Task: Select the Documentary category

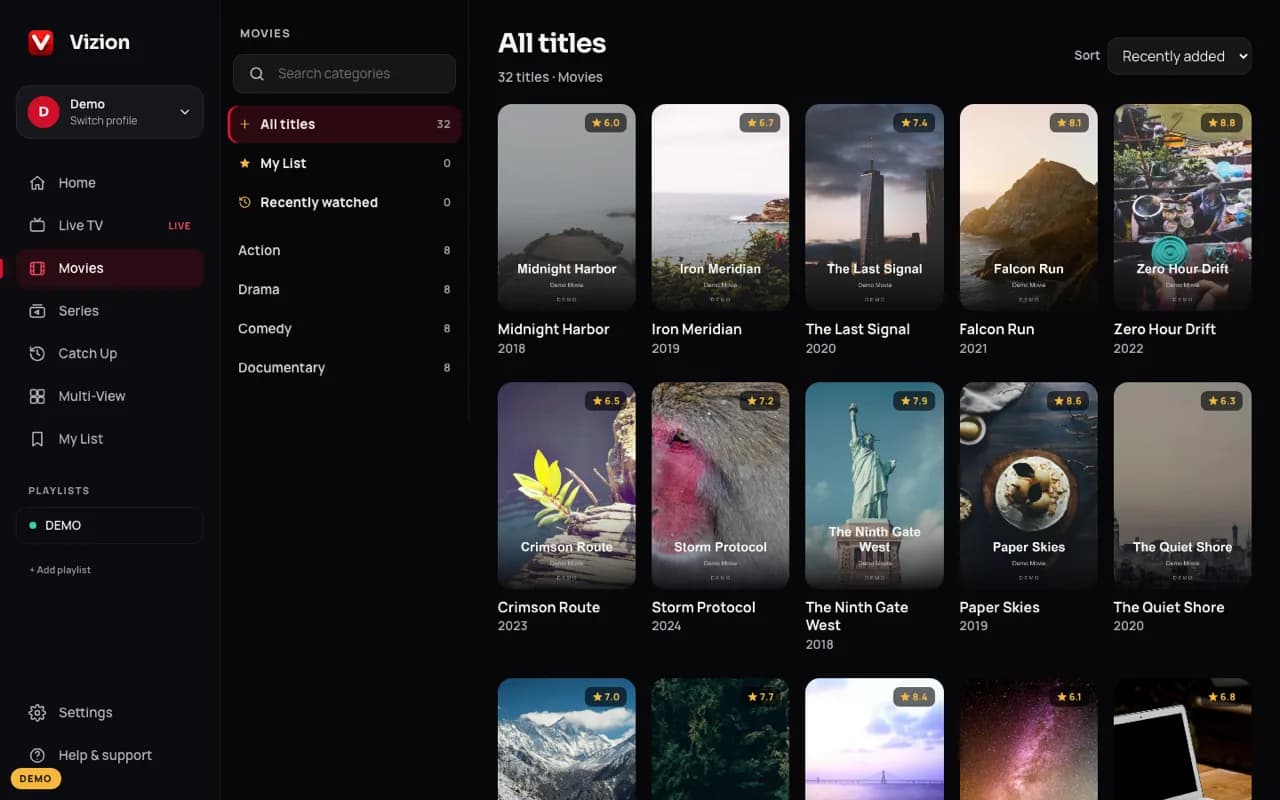Action: tap(344, 367)
